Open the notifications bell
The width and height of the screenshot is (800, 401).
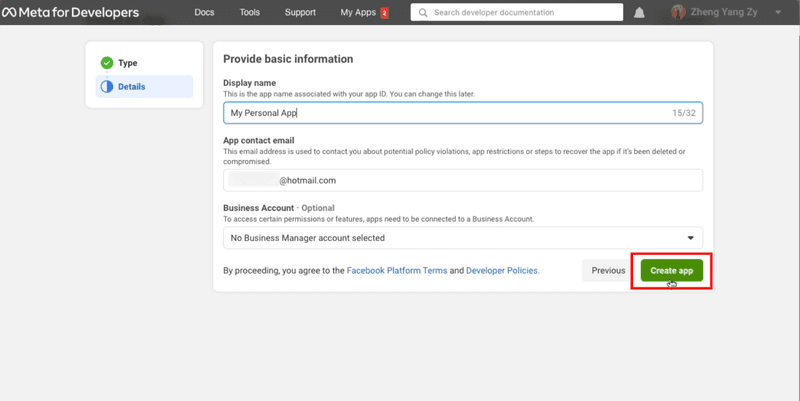click(640, 13)
